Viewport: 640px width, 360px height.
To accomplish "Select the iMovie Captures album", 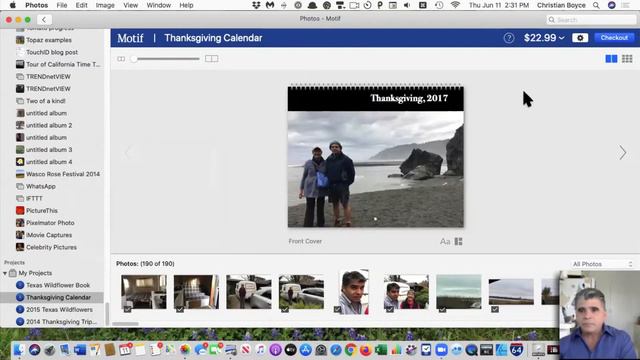I will coord(49,235).
